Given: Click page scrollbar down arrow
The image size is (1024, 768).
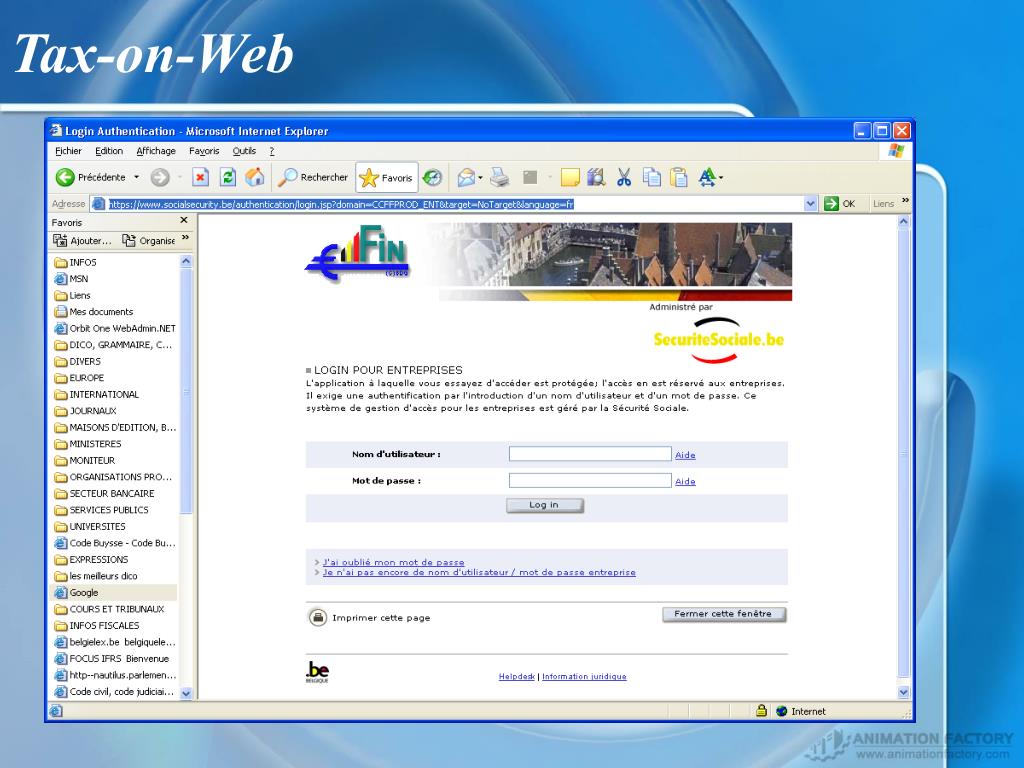Looking at the screenshot, I should tap(904, 692).
